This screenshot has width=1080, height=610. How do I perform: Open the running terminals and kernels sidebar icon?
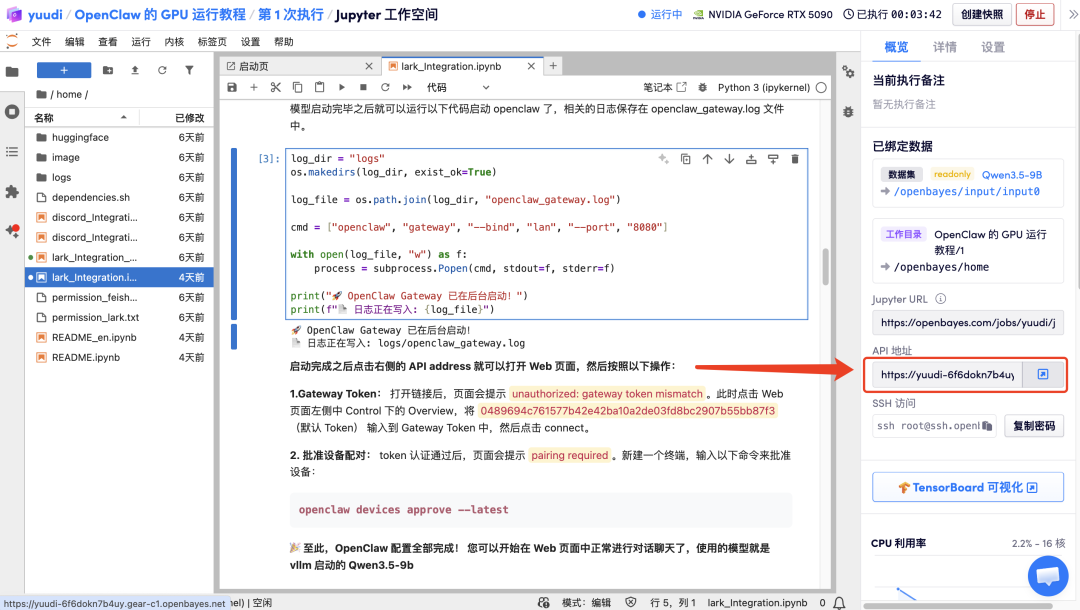click(12, 112)
